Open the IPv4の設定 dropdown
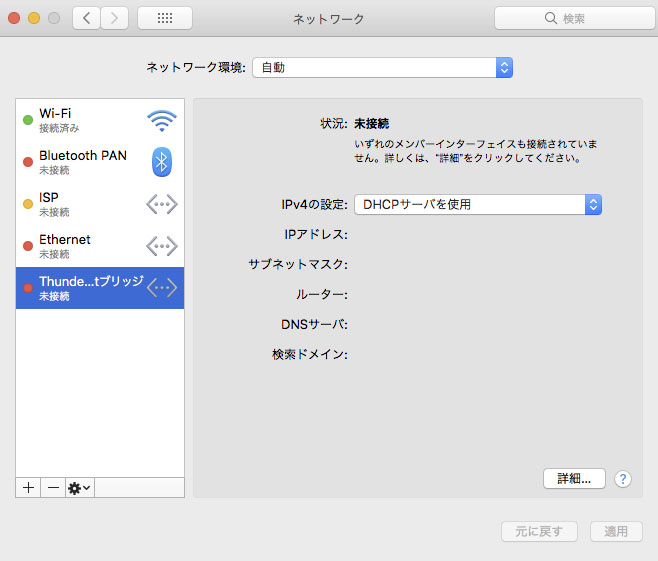 pyautogui.click(x=478, y=204)
